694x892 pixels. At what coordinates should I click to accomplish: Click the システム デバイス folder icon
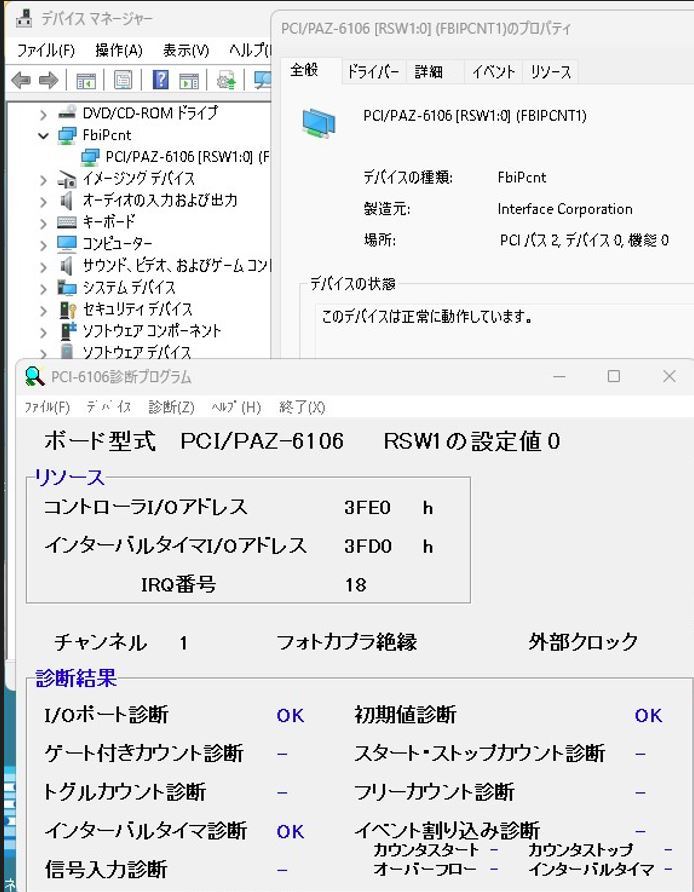(x=67, y=287)
